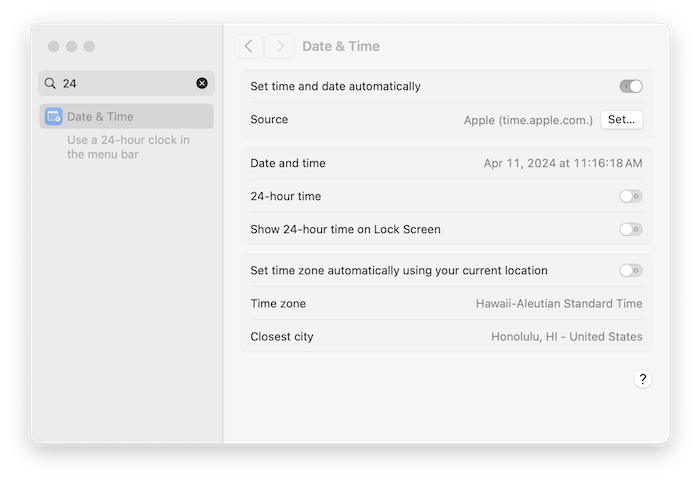Enable Set time zone automatically switch
Image resolution: width=700 pixels, height=481 pixels.
coord(631,270)
